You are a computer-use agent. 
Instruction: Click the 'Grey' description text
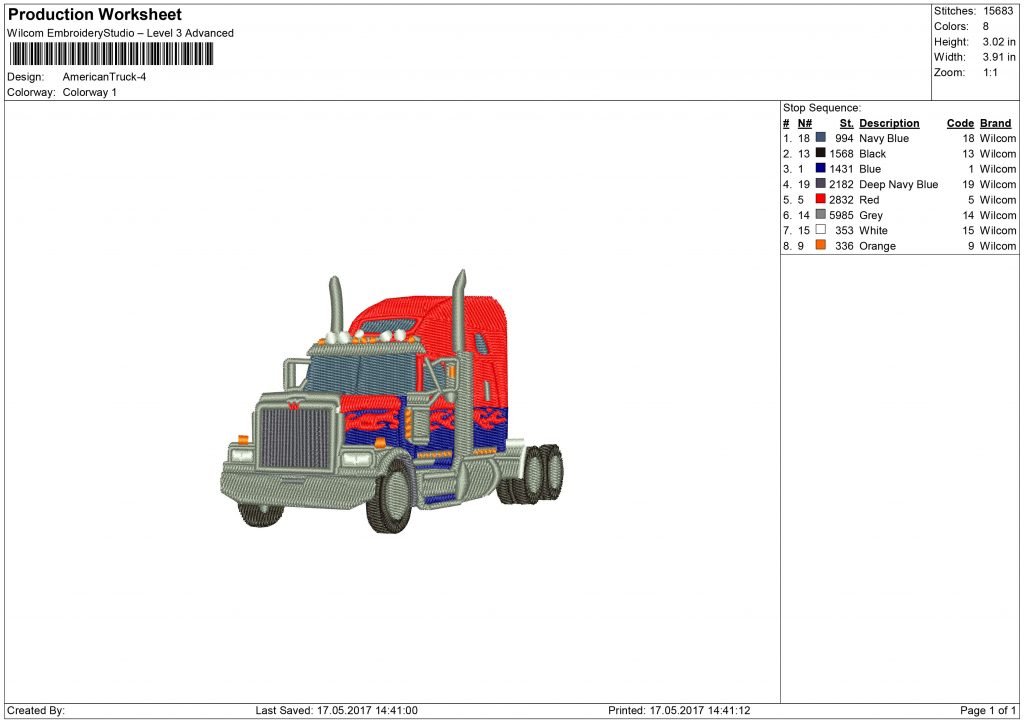click(871, 216)
